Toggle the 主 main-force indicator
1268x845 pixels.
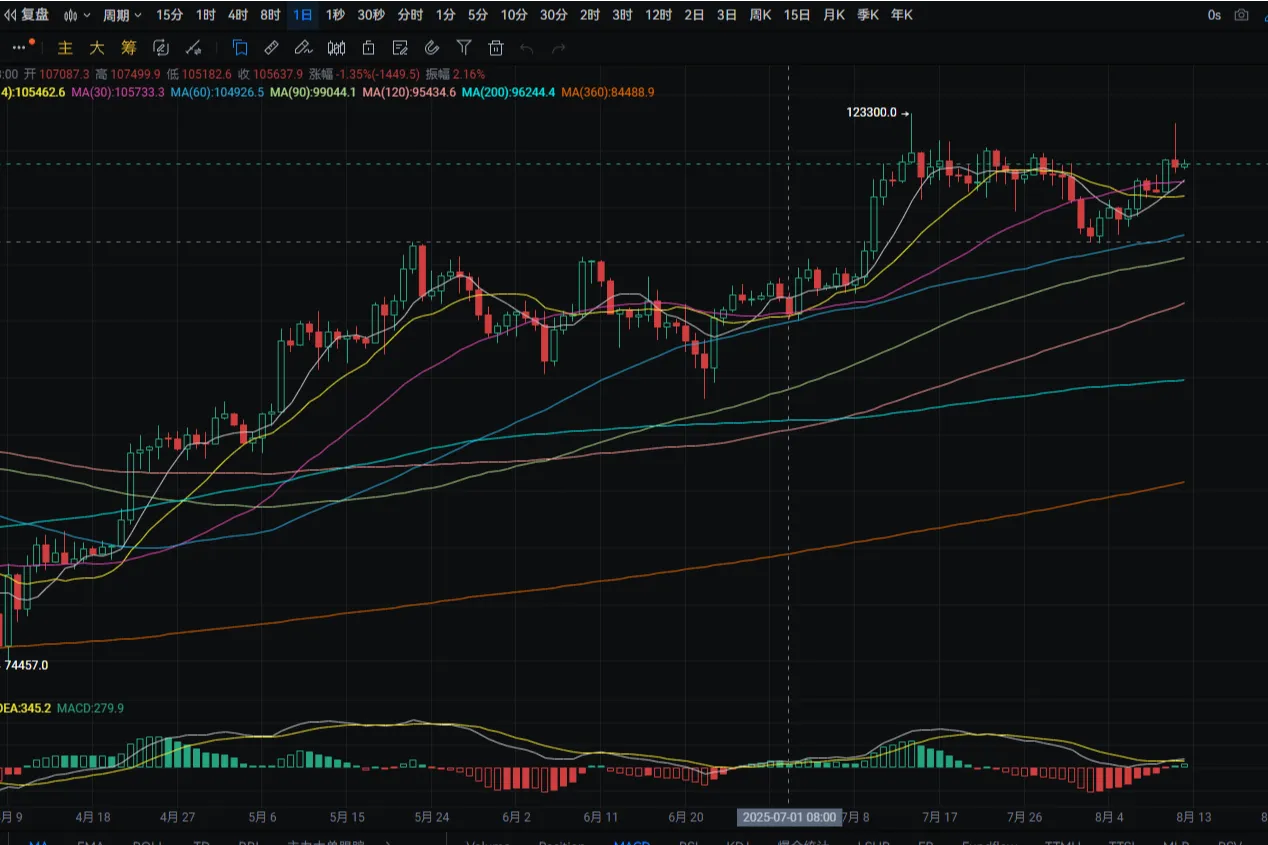tap(65, 47)
